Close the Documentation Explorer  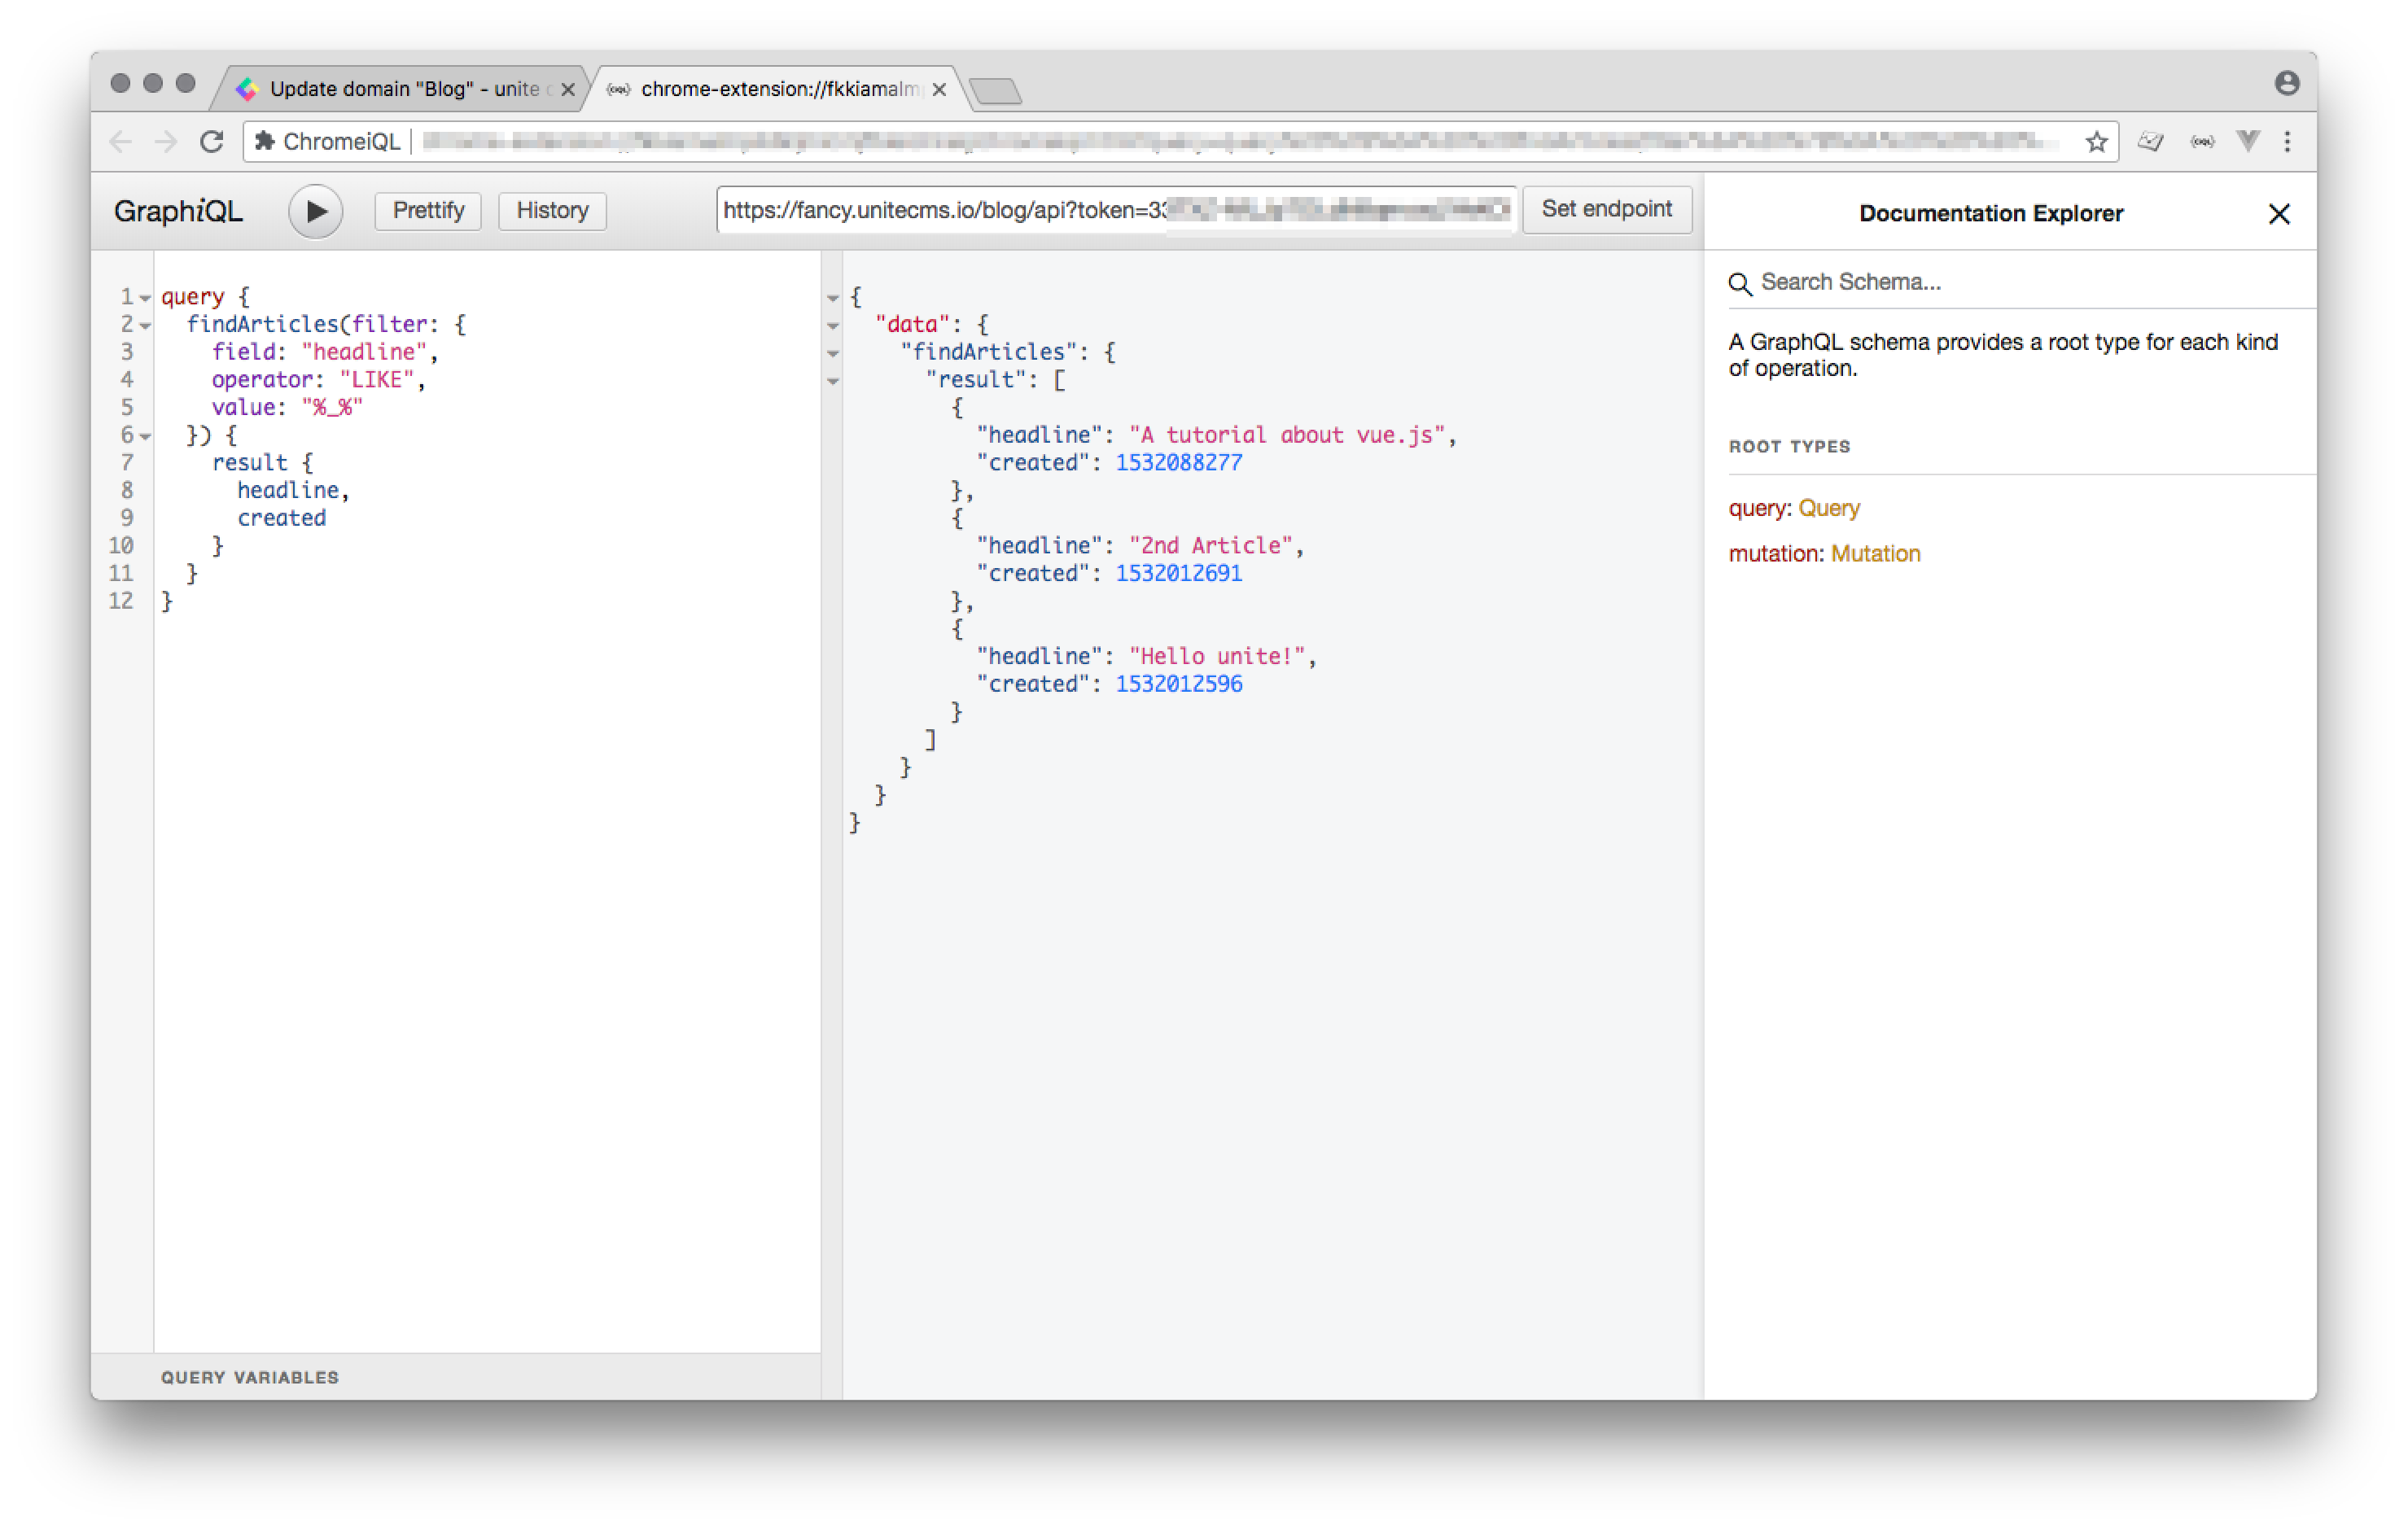click(x=2279, y=213)
